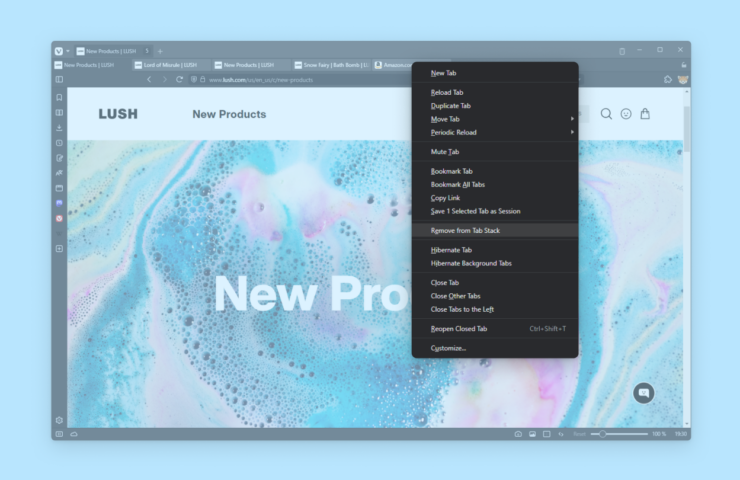Open the closed tabs trash icon
Screen dimensions: 740x480
point(622,51)
